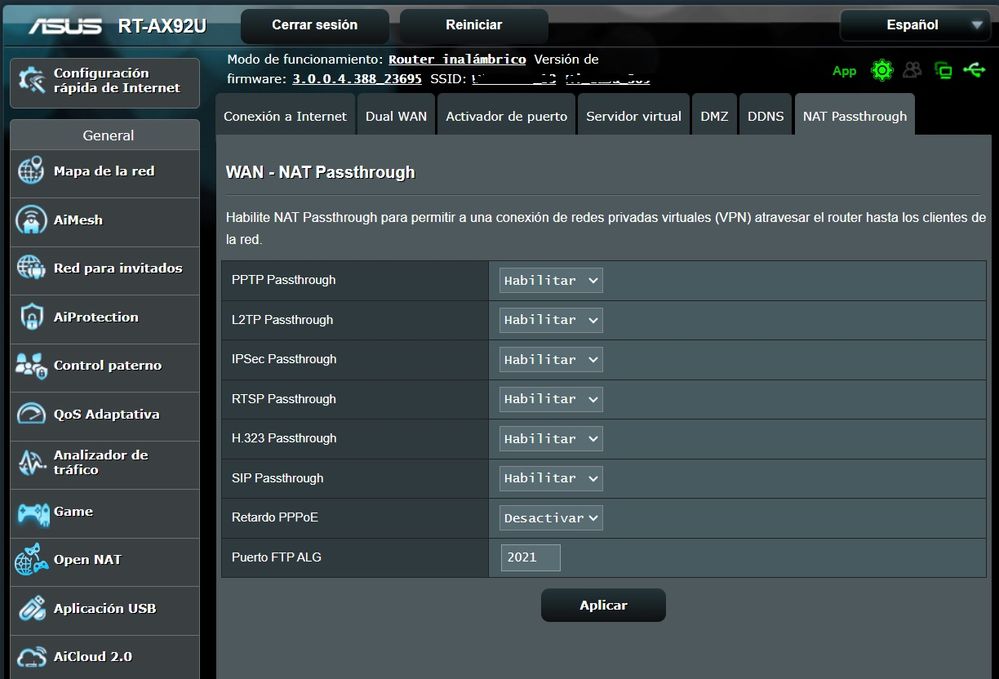This screenshot has height=679, width=999.
Task: Click the USB status icon in header
Action: tap(974, 70)
